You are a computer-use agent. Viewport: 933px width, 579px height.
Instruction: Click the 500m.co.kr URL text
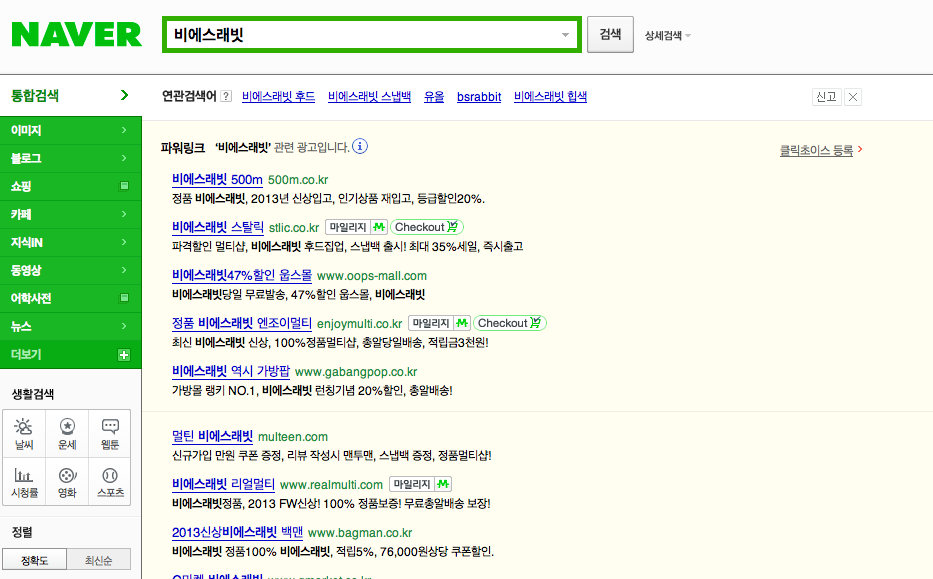(298, 180)
